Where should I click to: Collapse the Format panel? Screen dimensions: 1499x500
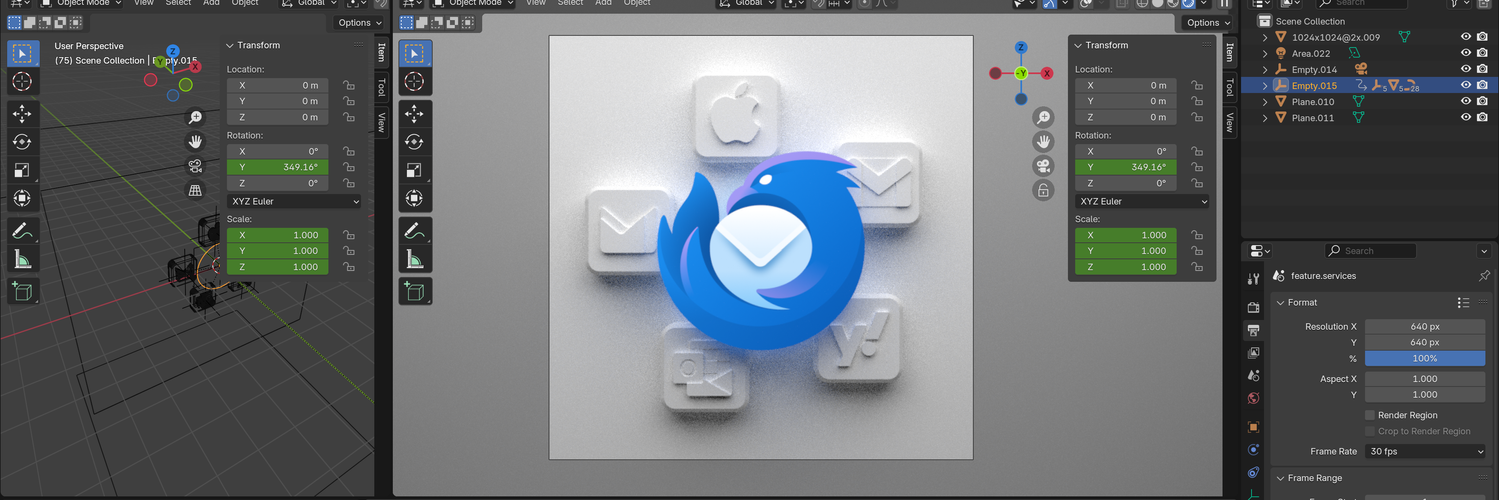(1280, 302)
